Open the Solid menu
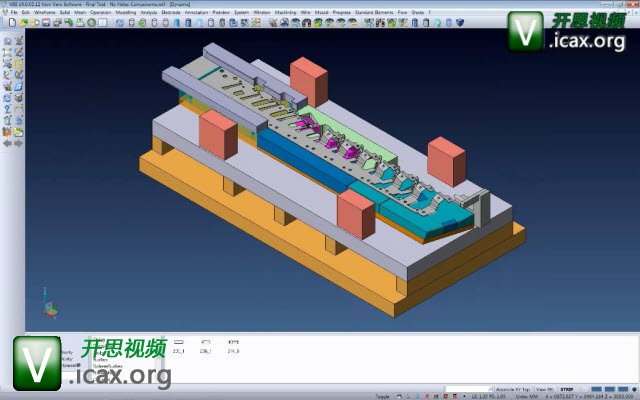 coord(65,12)
